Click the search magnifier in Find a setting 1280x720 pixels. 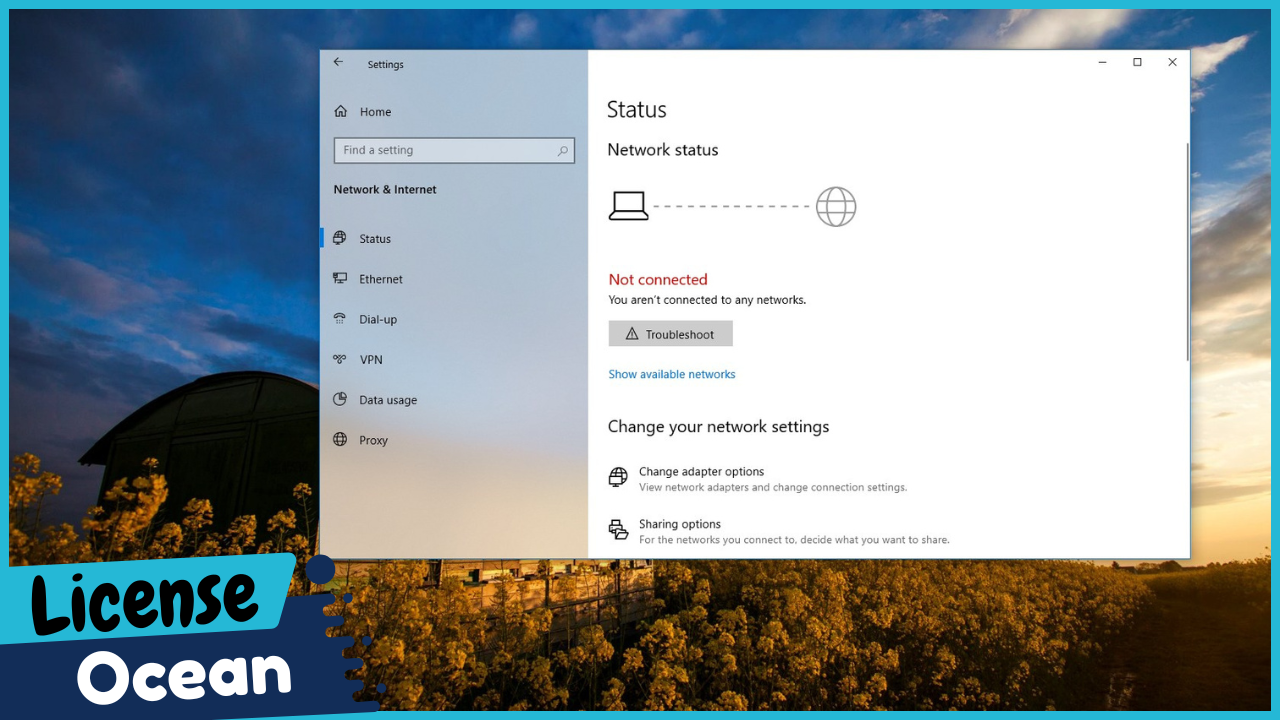[563, 150]
